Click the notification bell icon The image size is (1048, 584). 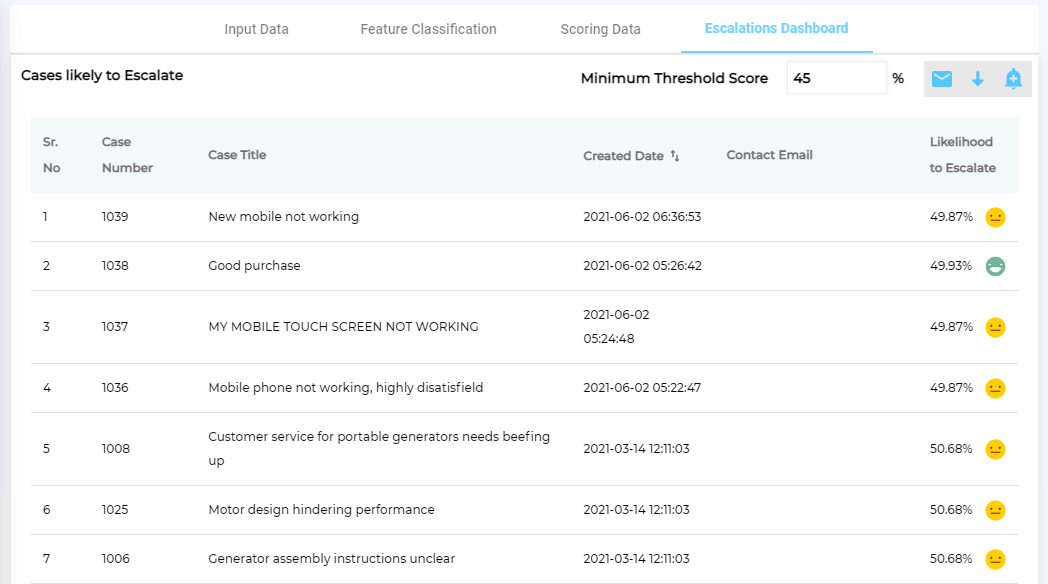point(1013,79)
